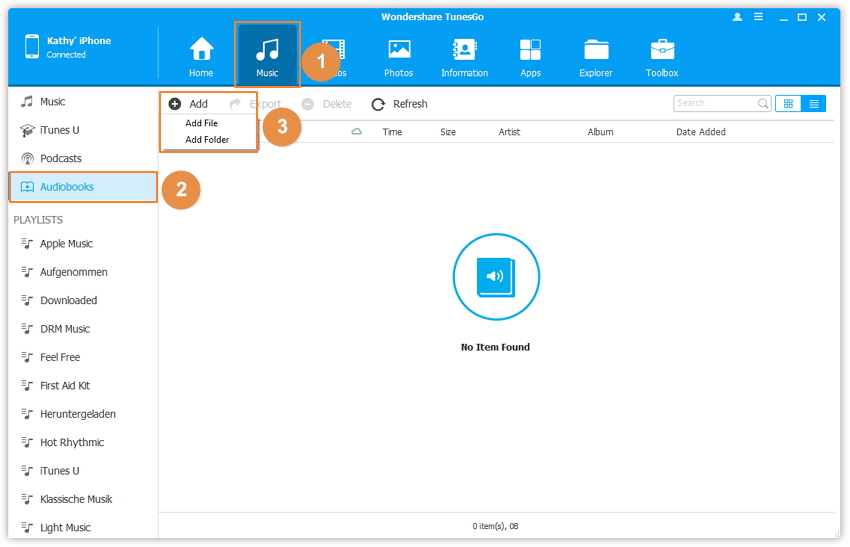Image resolution: width=850 pixels, height=547 pixels.
Task: Click the search magnifier icon
Action: [763, 103]
